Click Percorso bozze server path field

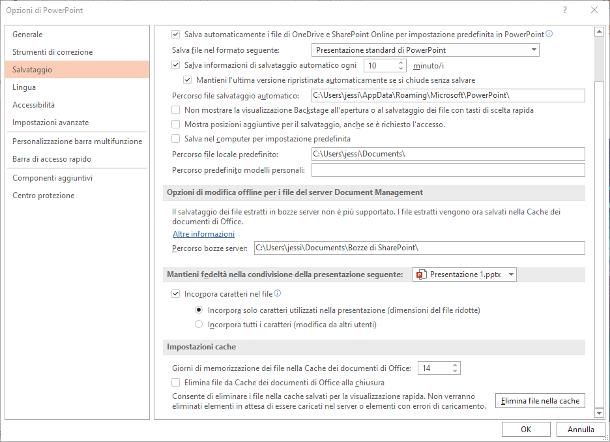[x=419, y=248]
